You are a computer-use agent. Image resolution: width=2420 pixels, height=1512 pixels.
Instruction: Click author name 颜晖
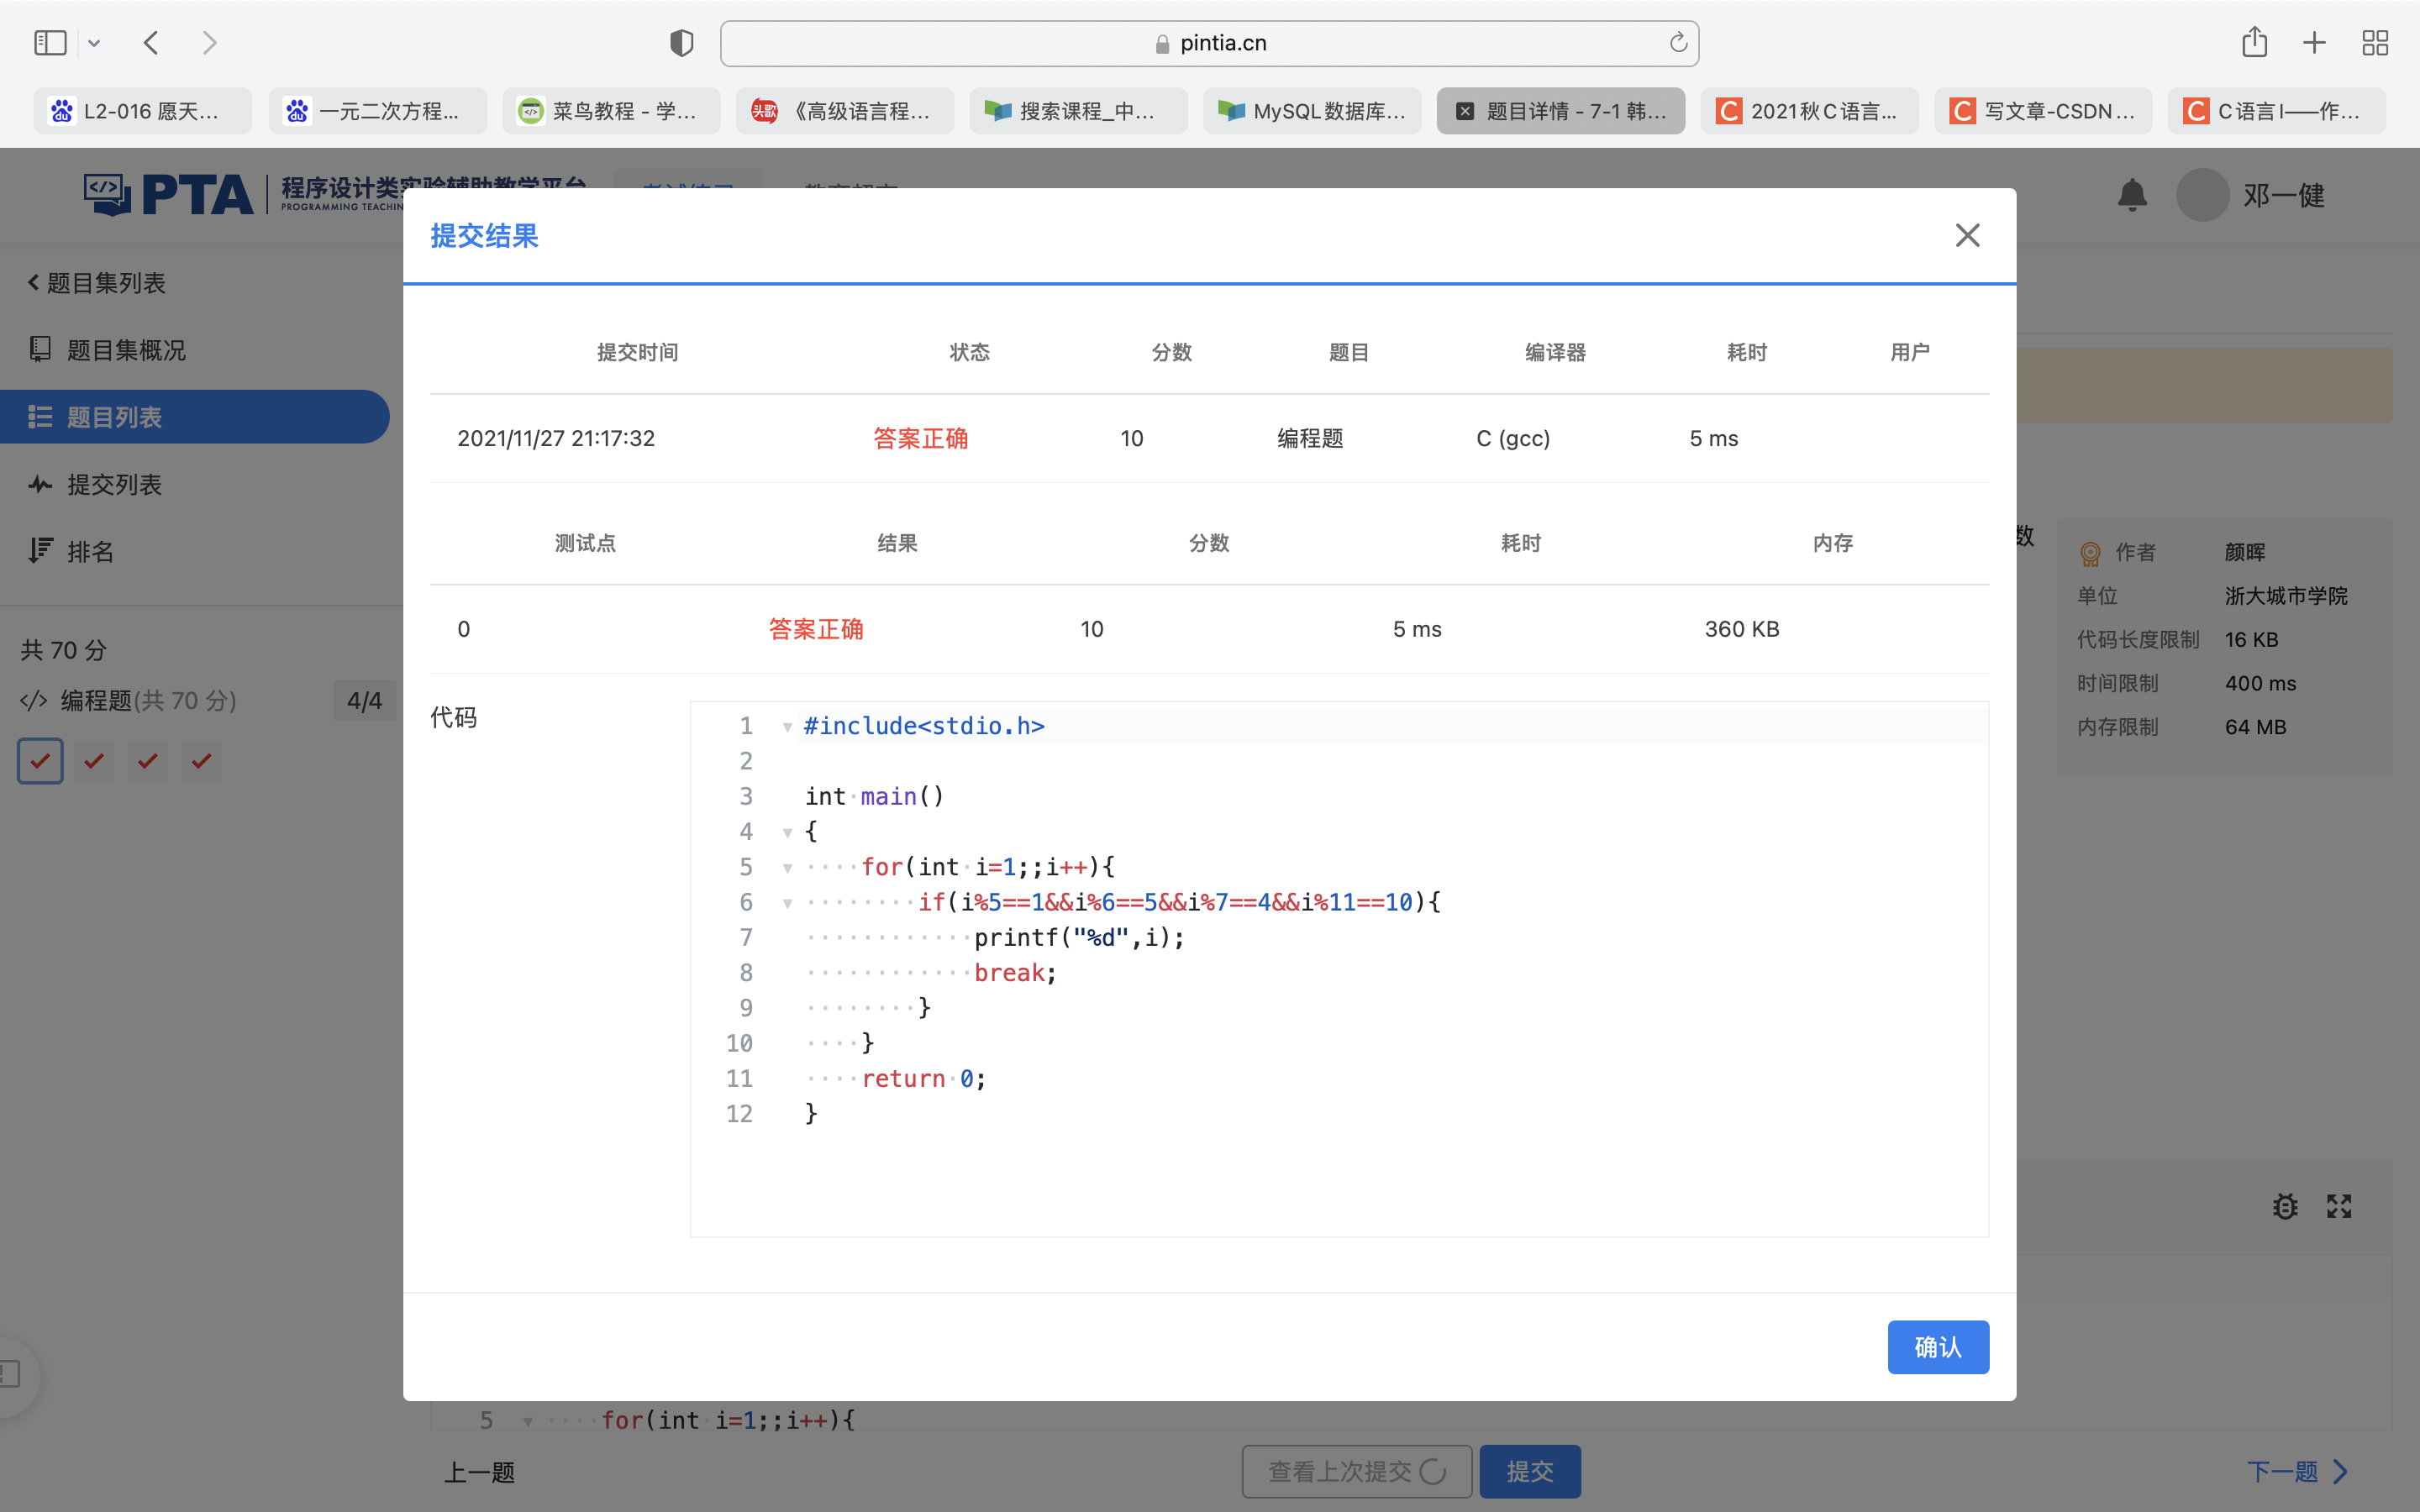[2245, 552]
